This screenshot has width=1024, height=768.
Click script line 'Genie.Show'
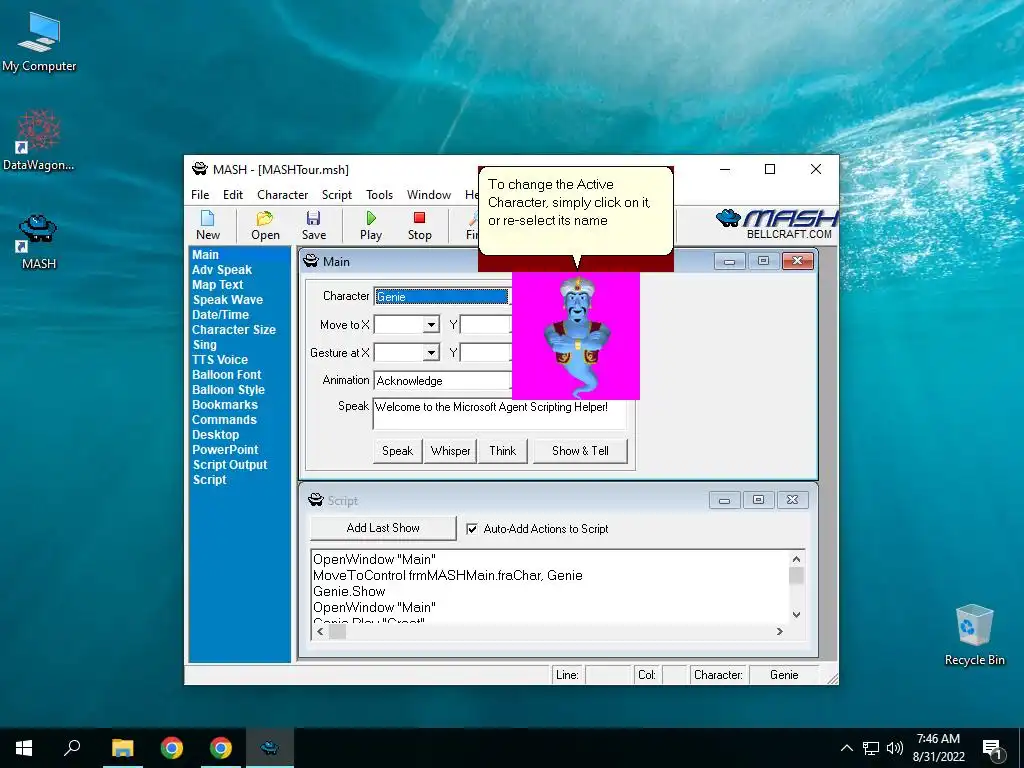click(349, 592)
